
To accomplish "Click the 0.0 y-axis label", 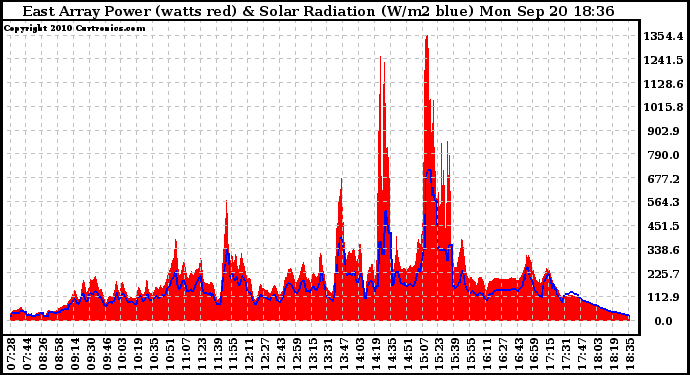I will 663,321.
